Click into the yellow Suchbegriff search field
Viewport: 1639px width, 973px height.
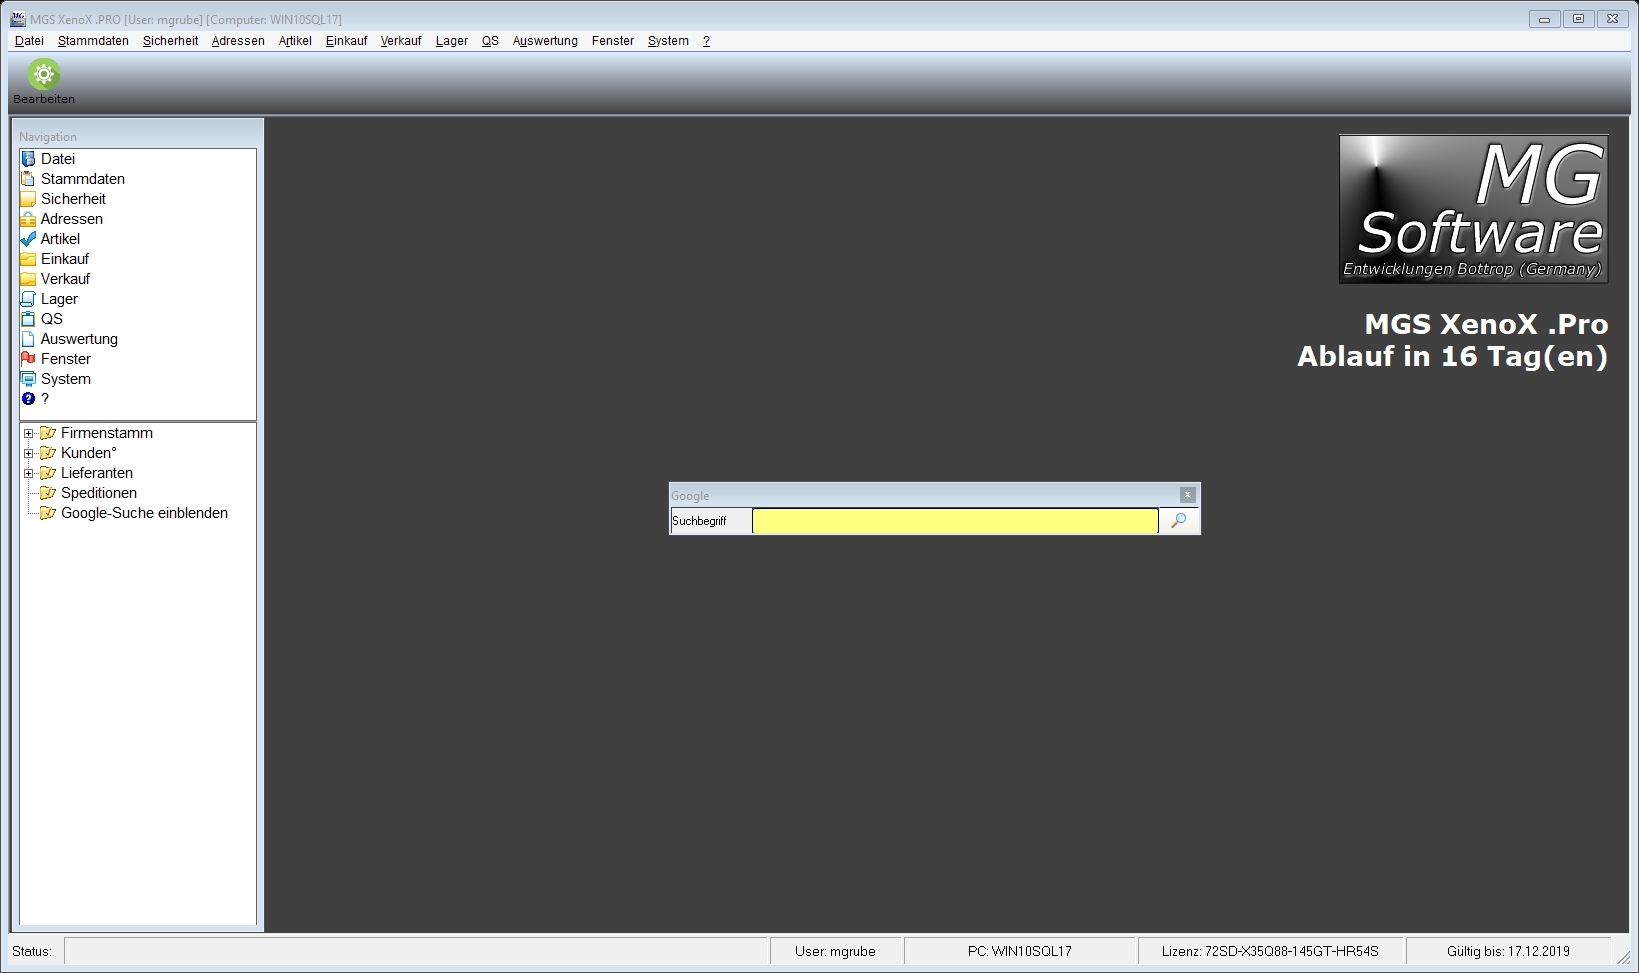point(955,521)
